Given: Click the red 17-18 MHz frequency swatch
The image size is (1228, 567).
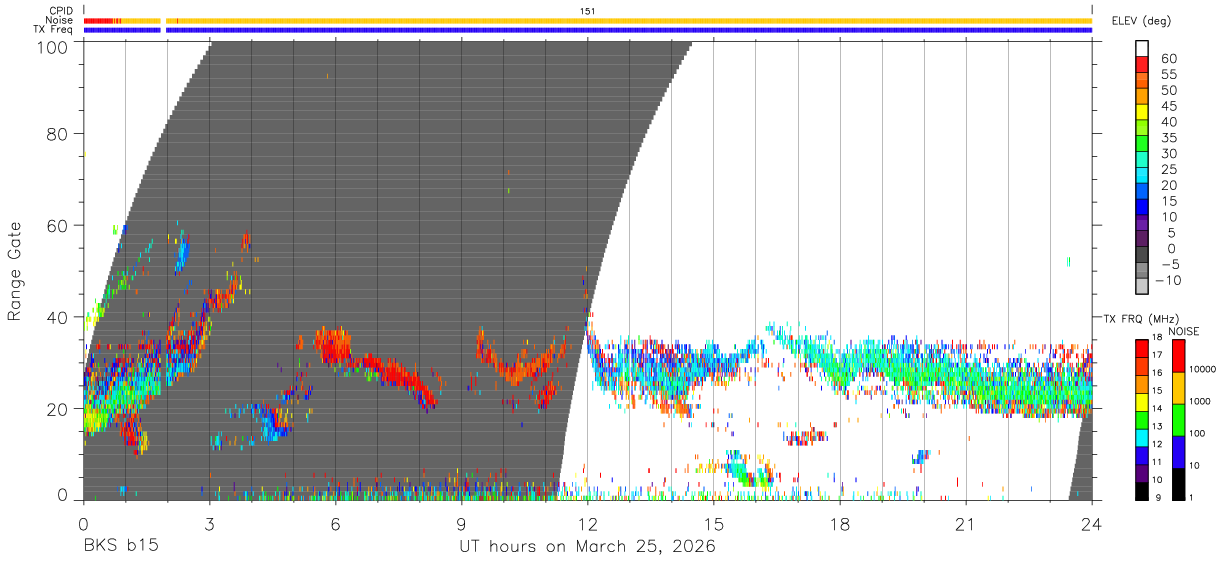Looking at the screenshot, I should point(1142,348).
